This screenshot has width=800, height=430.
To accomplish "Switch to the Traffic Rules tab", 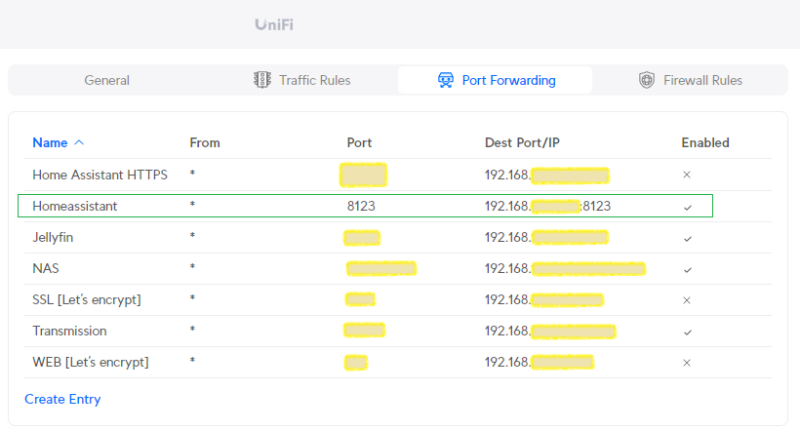I will tap(301, 80).
